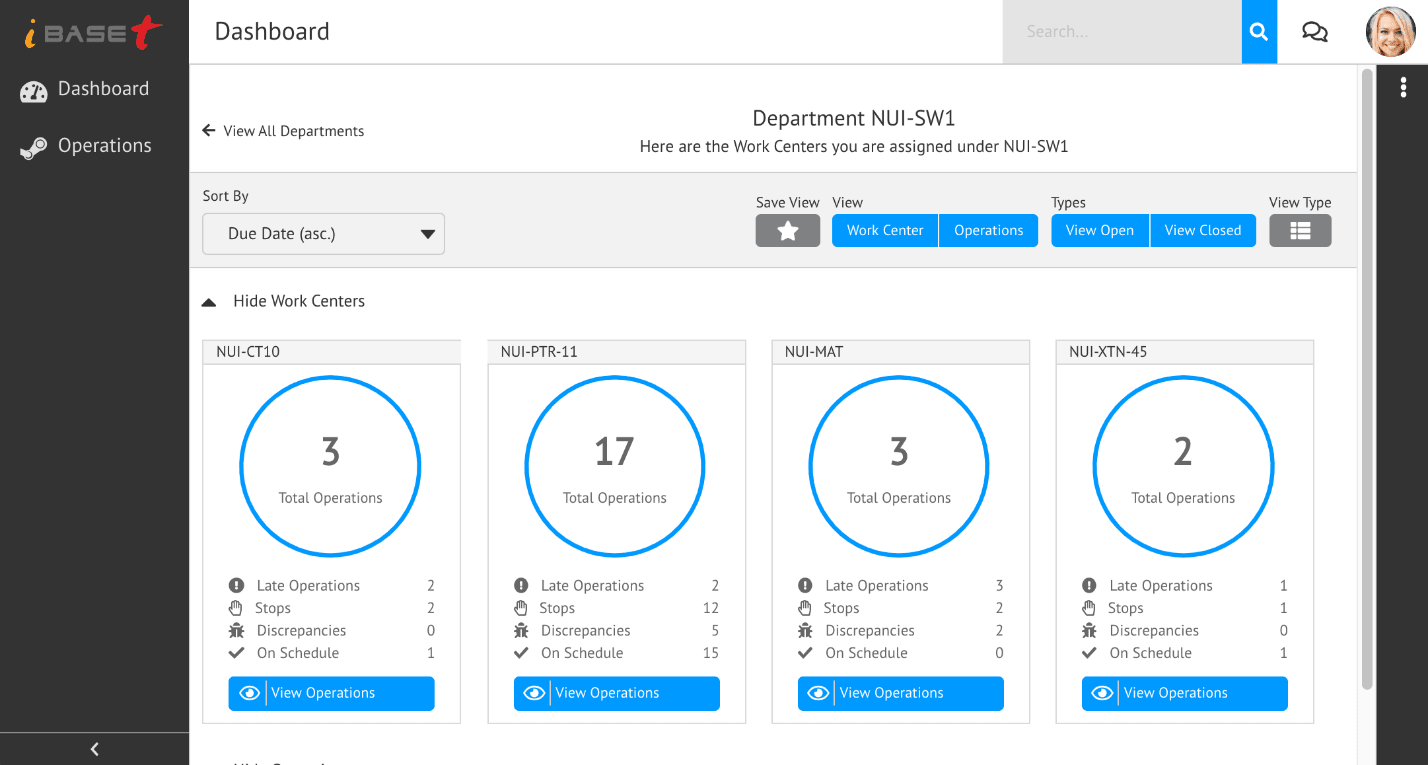Click the search magnifier icon
This screenshot has height=765, width=1428.
[1258, 31]
